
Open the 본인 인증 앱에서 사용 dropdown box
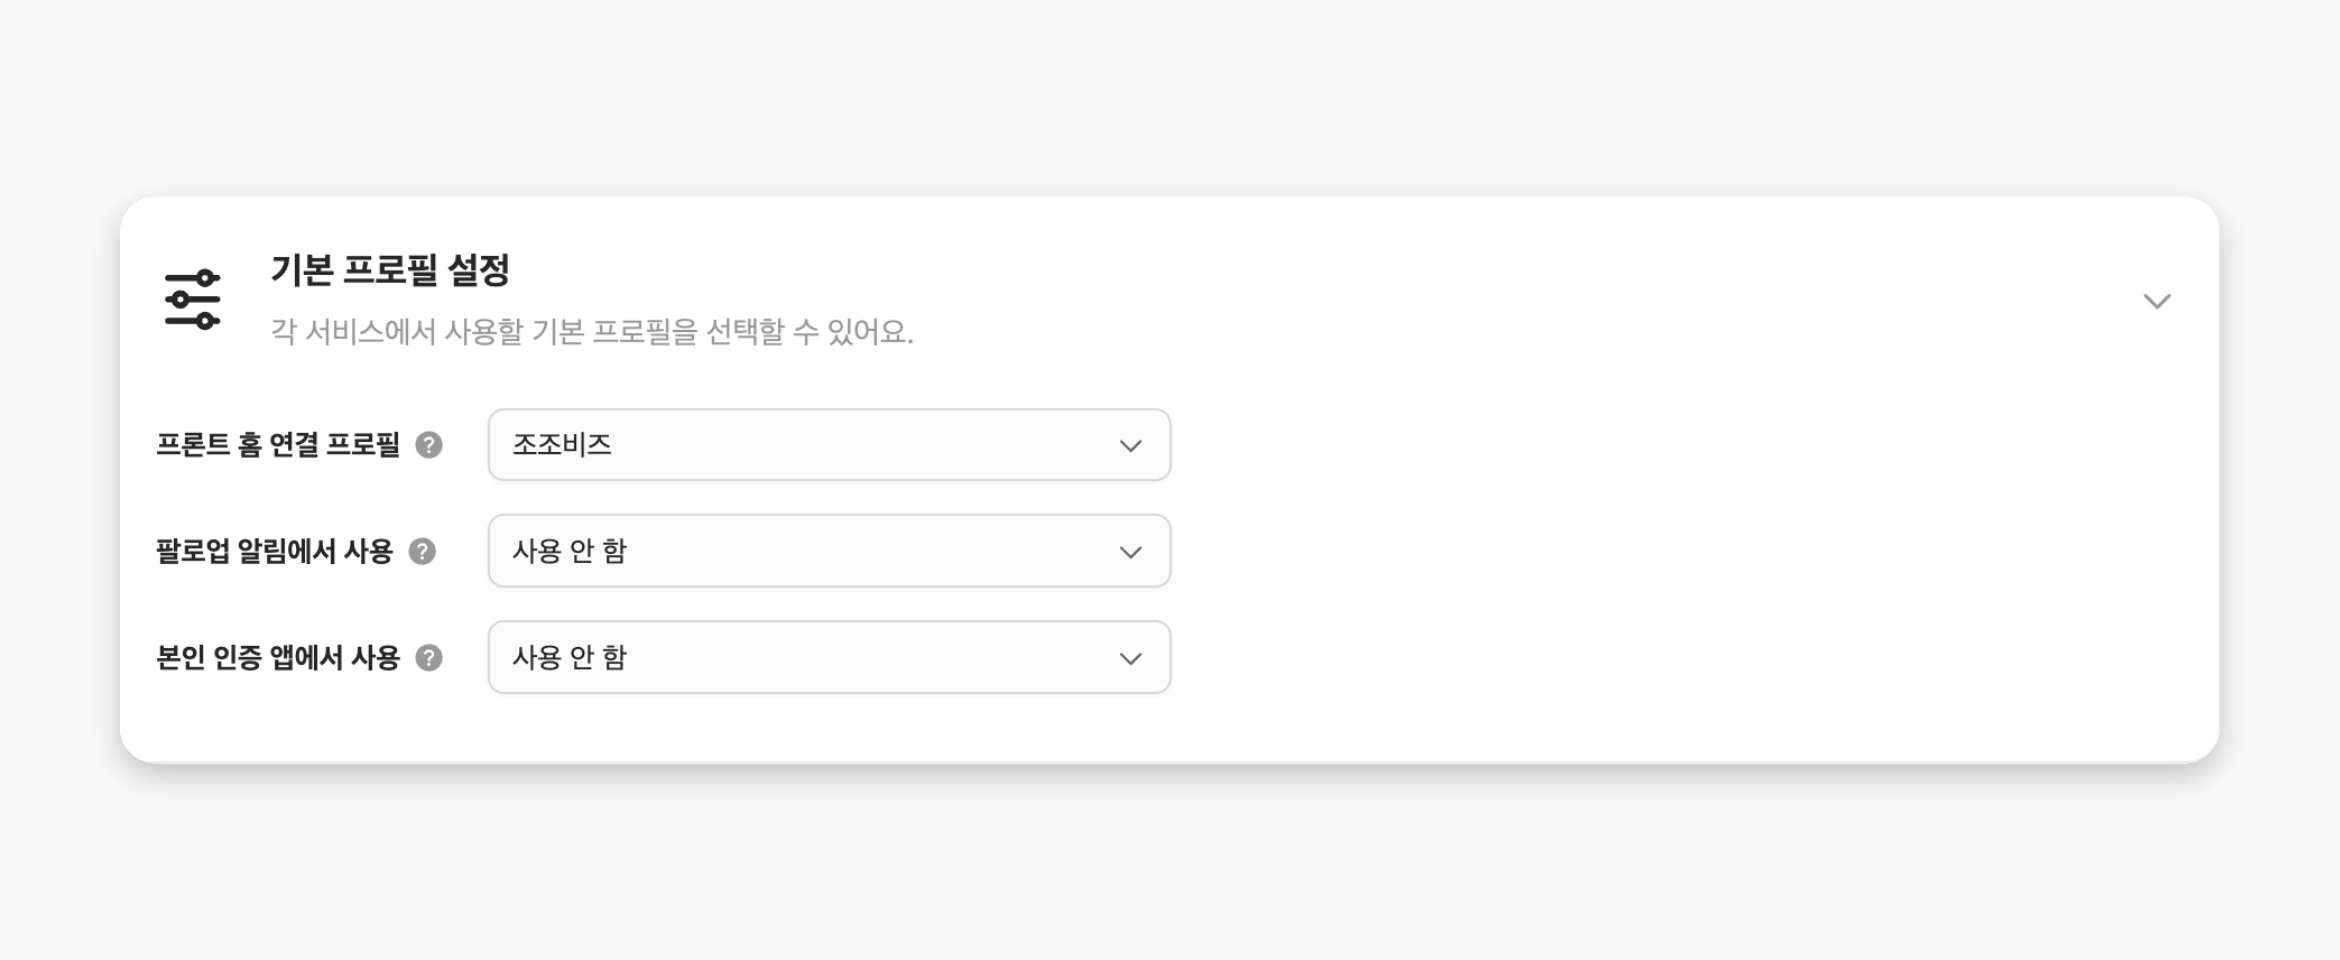[x=829, y=658]
